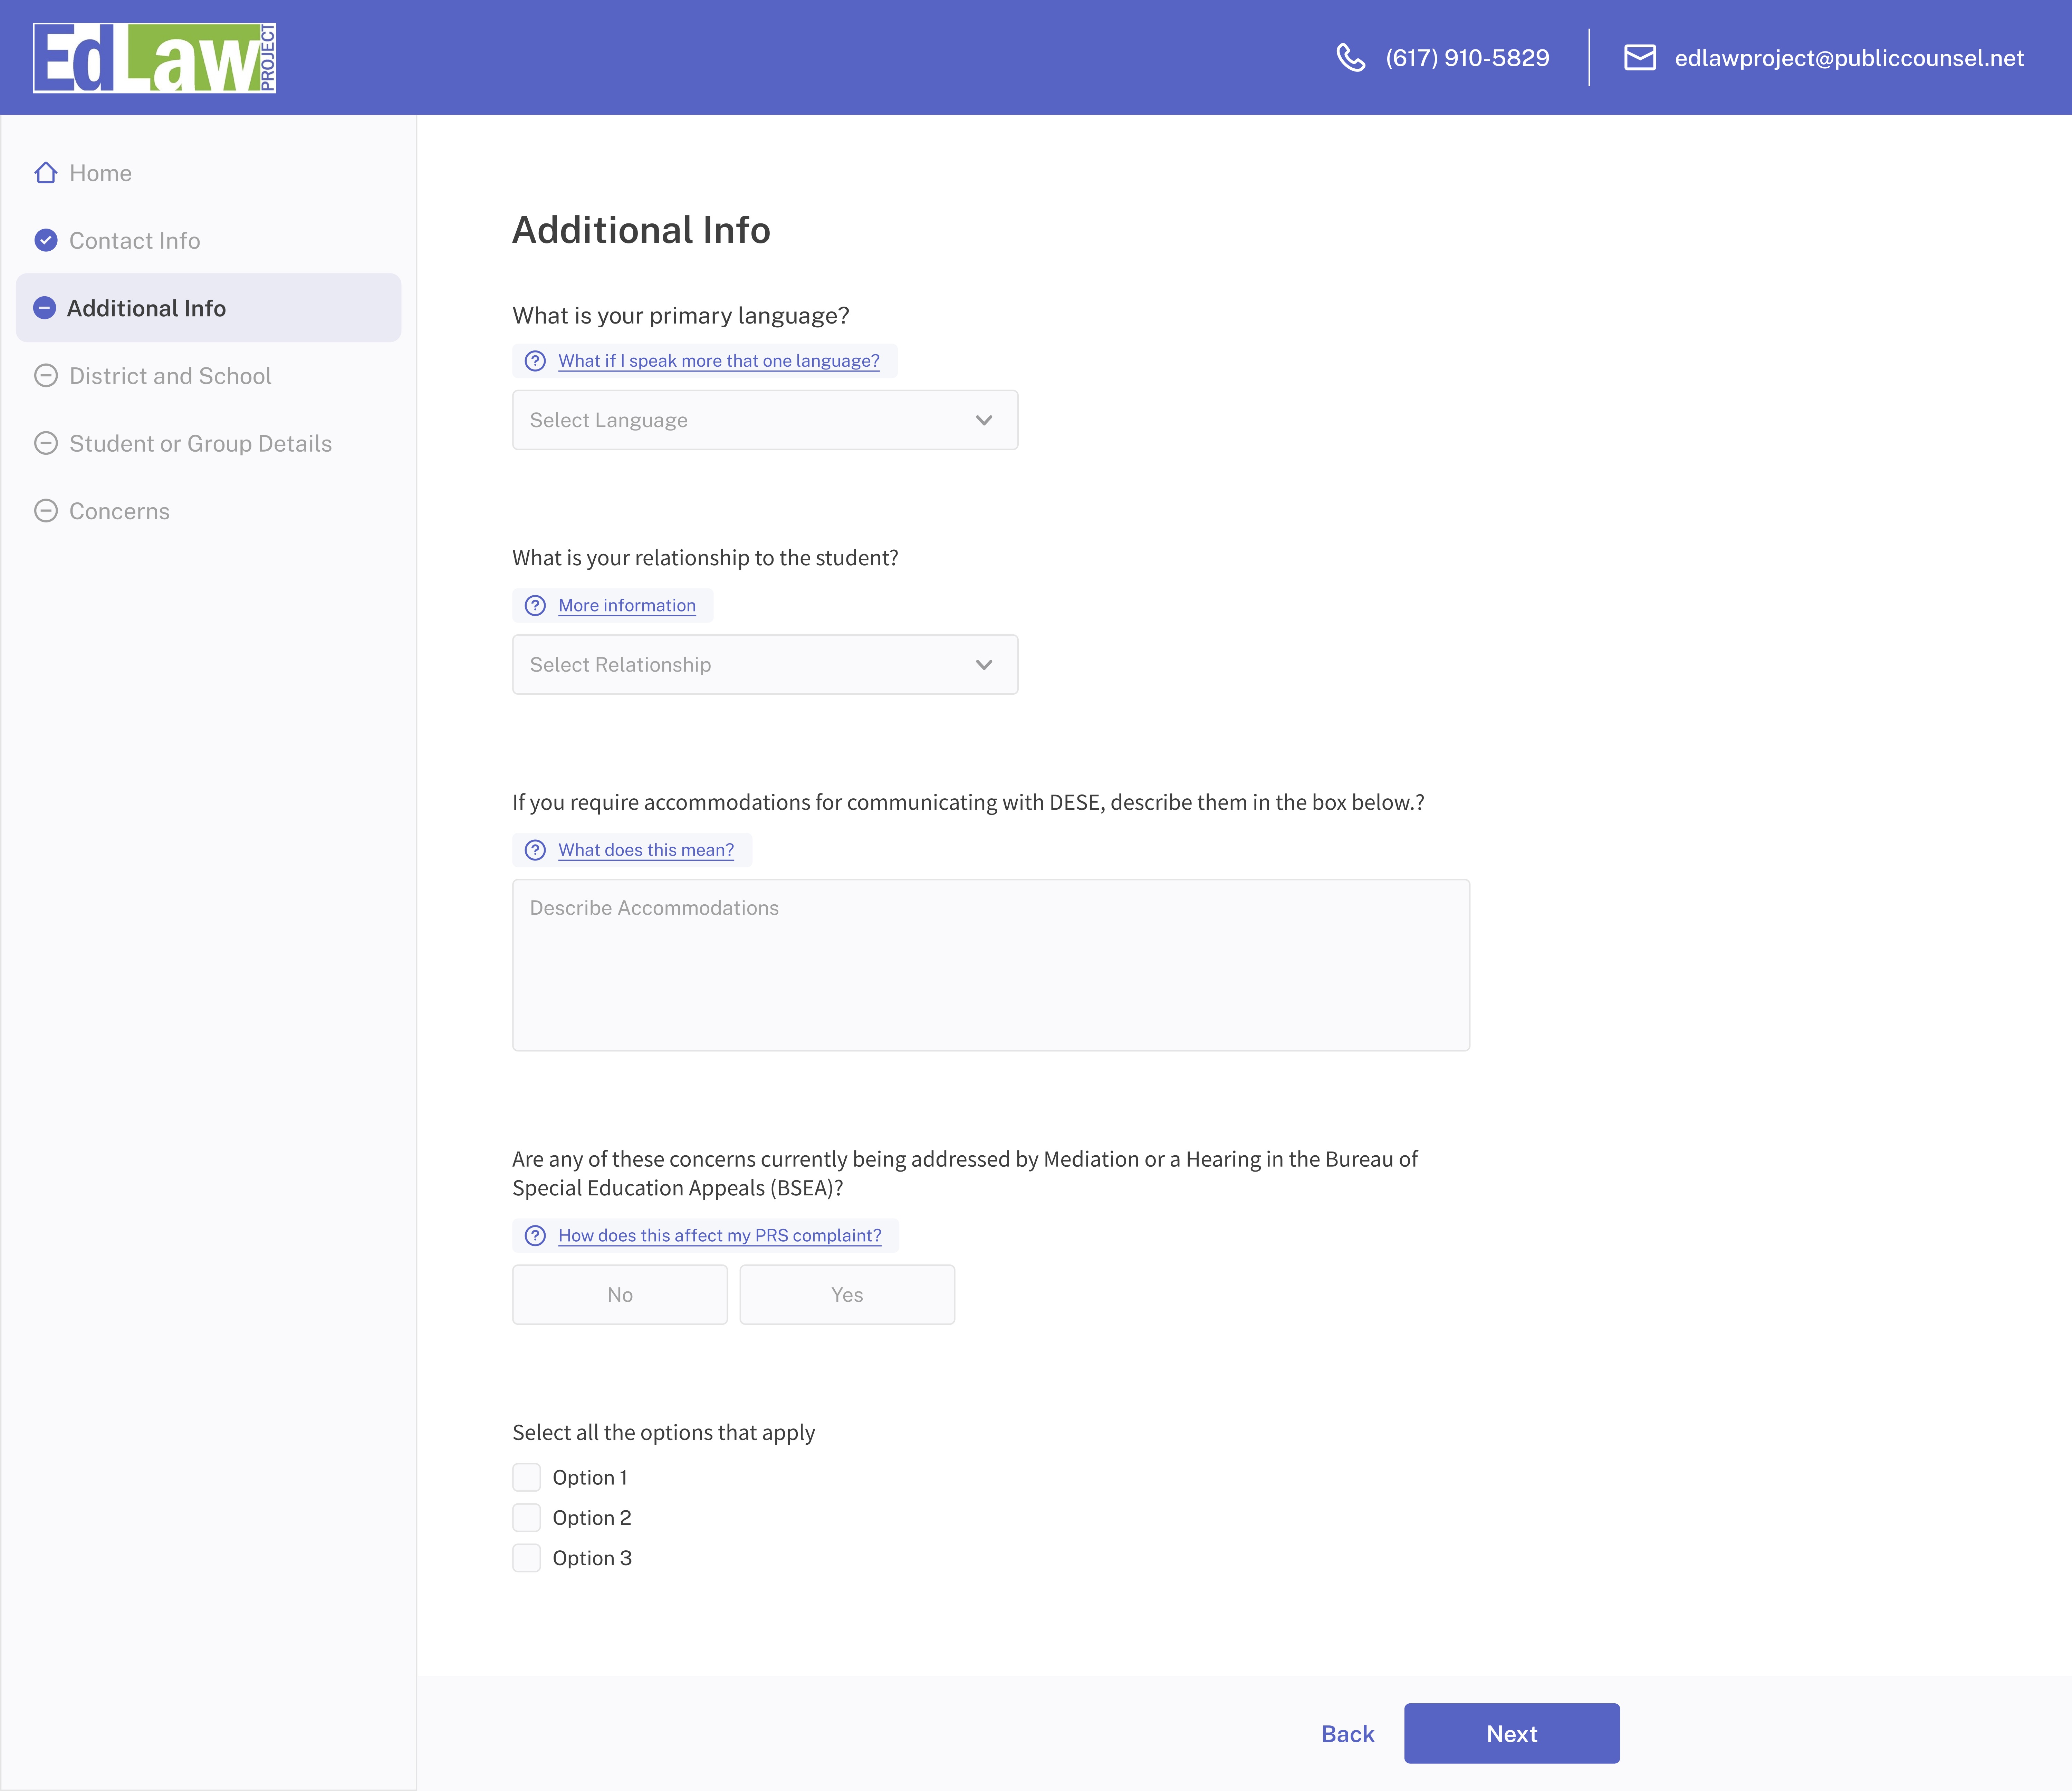Click the Describe Accommodations text area
Viewport: 2072px width, 1791px height.
pos(991,965)
